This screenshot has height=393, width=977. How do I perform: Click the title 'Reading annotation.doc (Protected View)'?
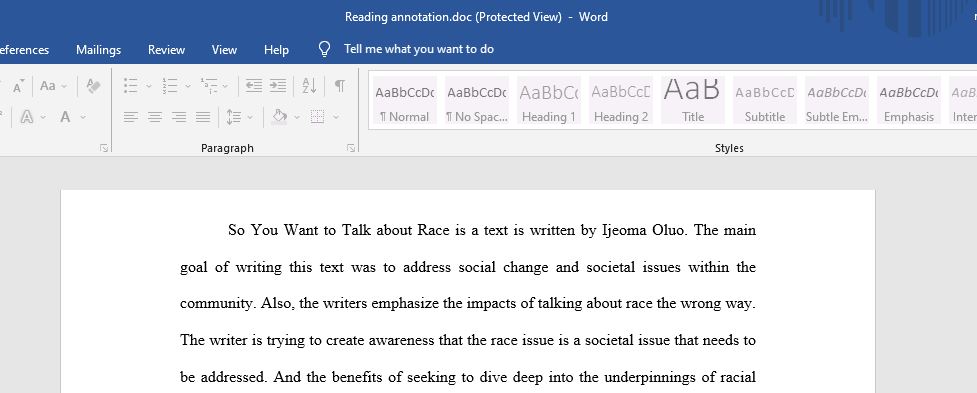454,17
